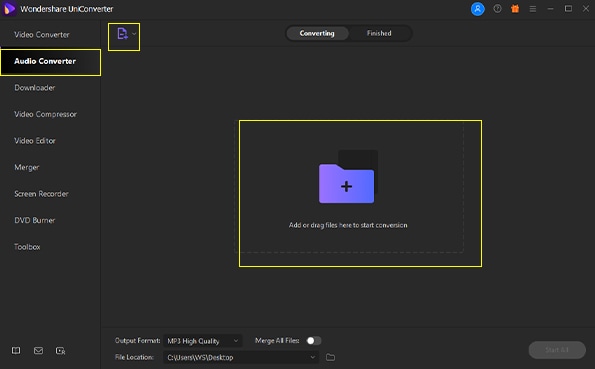Click the bottom-left media share icon

click(60, 351)
